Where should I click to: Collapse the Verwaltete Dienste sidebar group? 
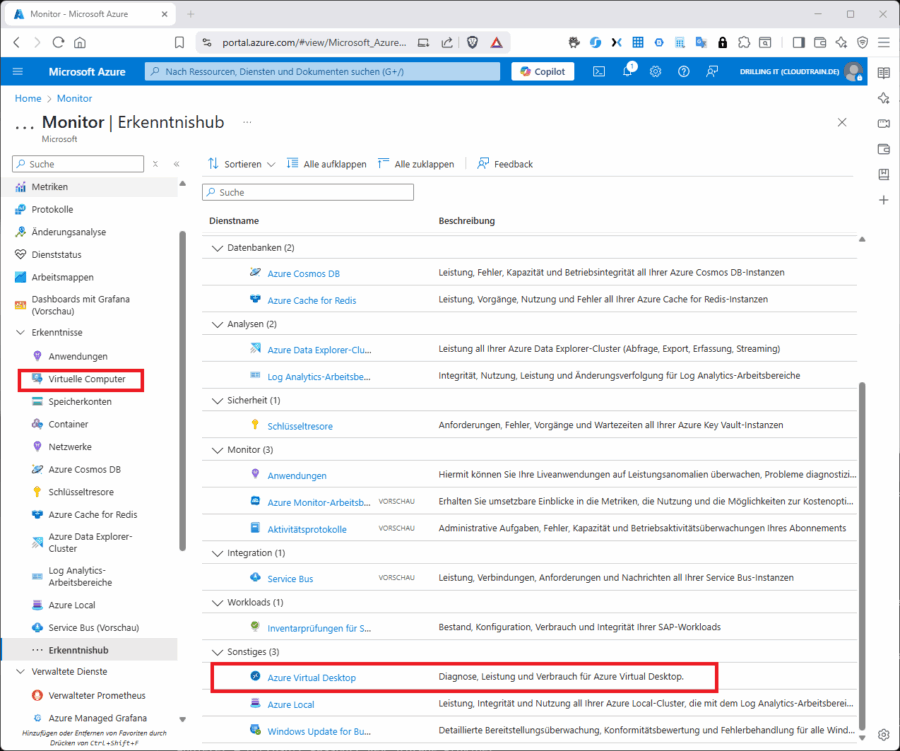pyautogui.click(x=21, y=672)
